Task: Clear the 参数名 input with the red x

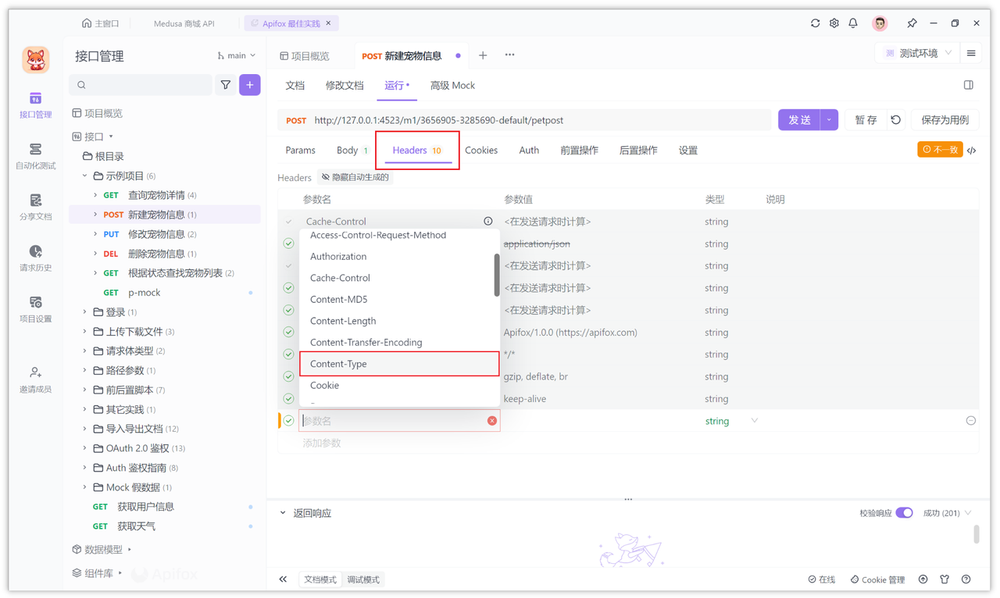Action: [x=491, y=421]
